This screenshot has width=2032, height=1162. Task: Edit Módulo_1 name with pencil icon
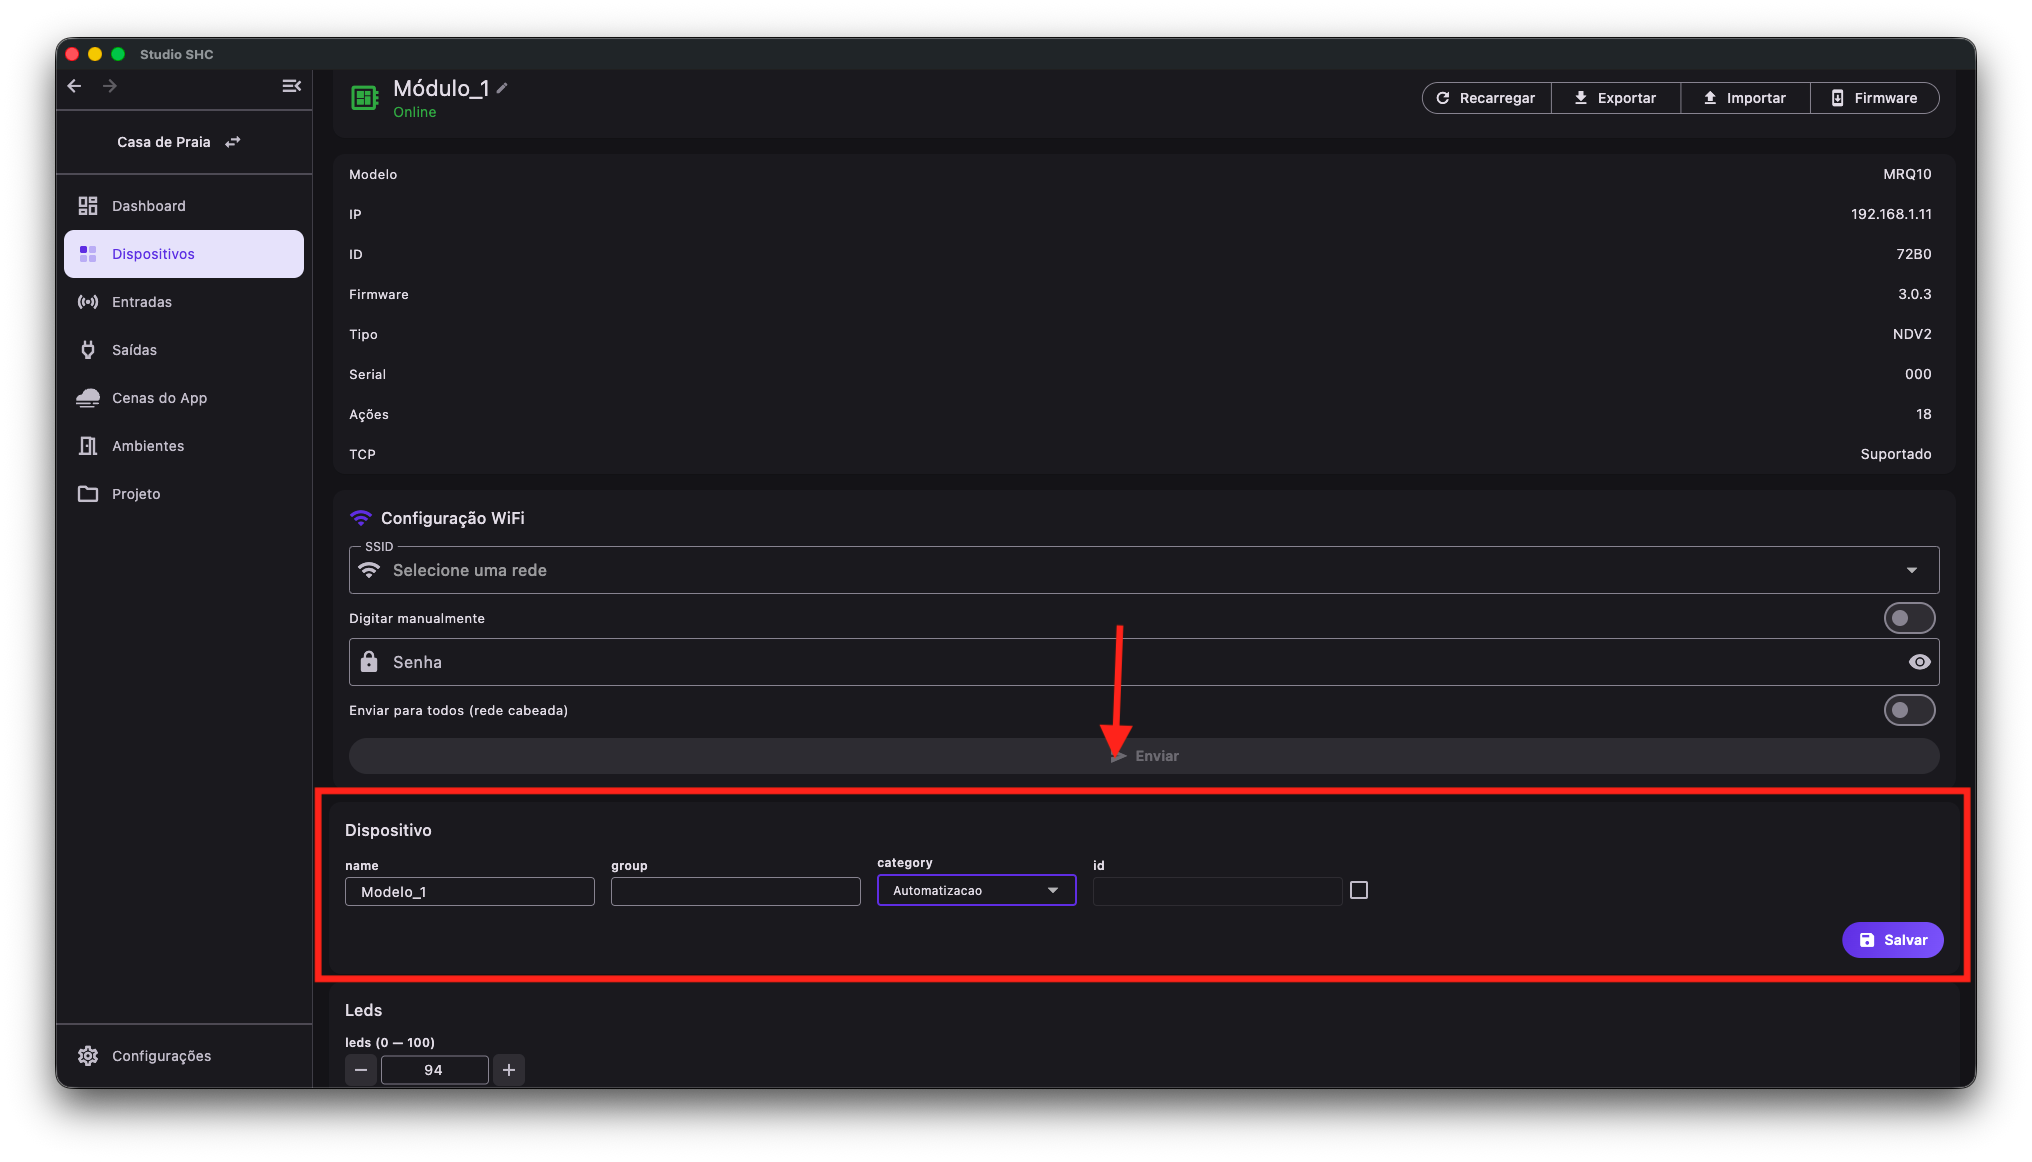(503, 89)
